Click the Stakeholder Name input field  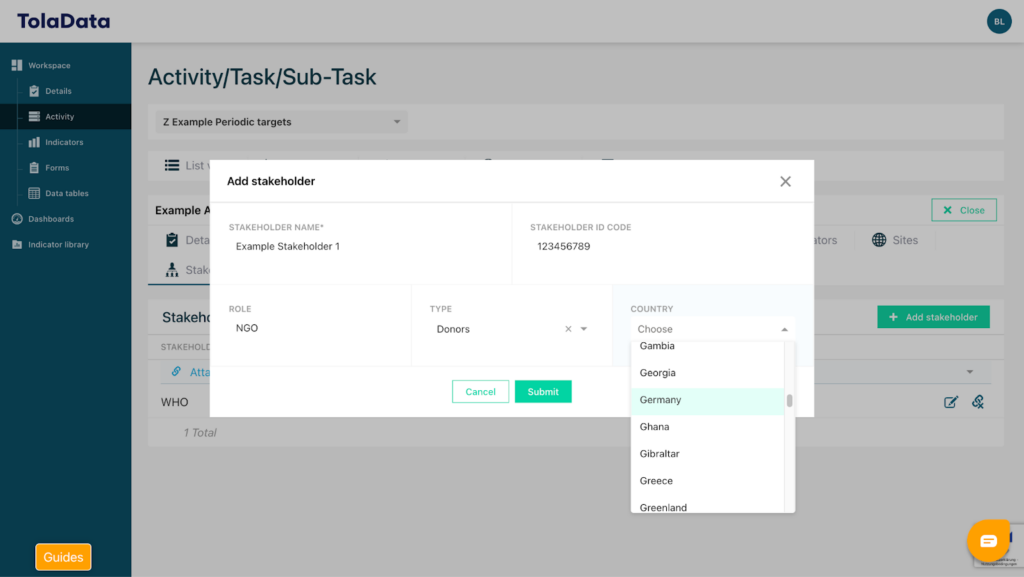[x=360, y=246]
